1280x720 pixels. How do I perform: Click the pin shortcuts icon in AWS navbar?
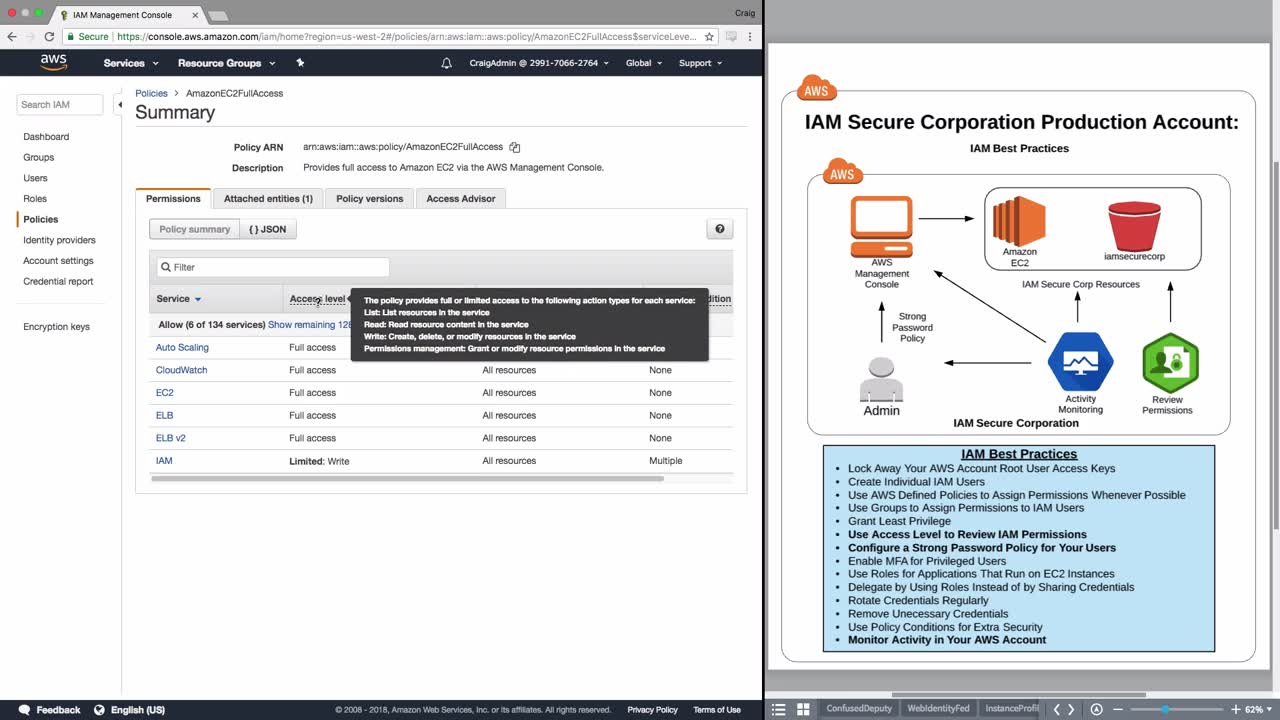pos(300,63)
